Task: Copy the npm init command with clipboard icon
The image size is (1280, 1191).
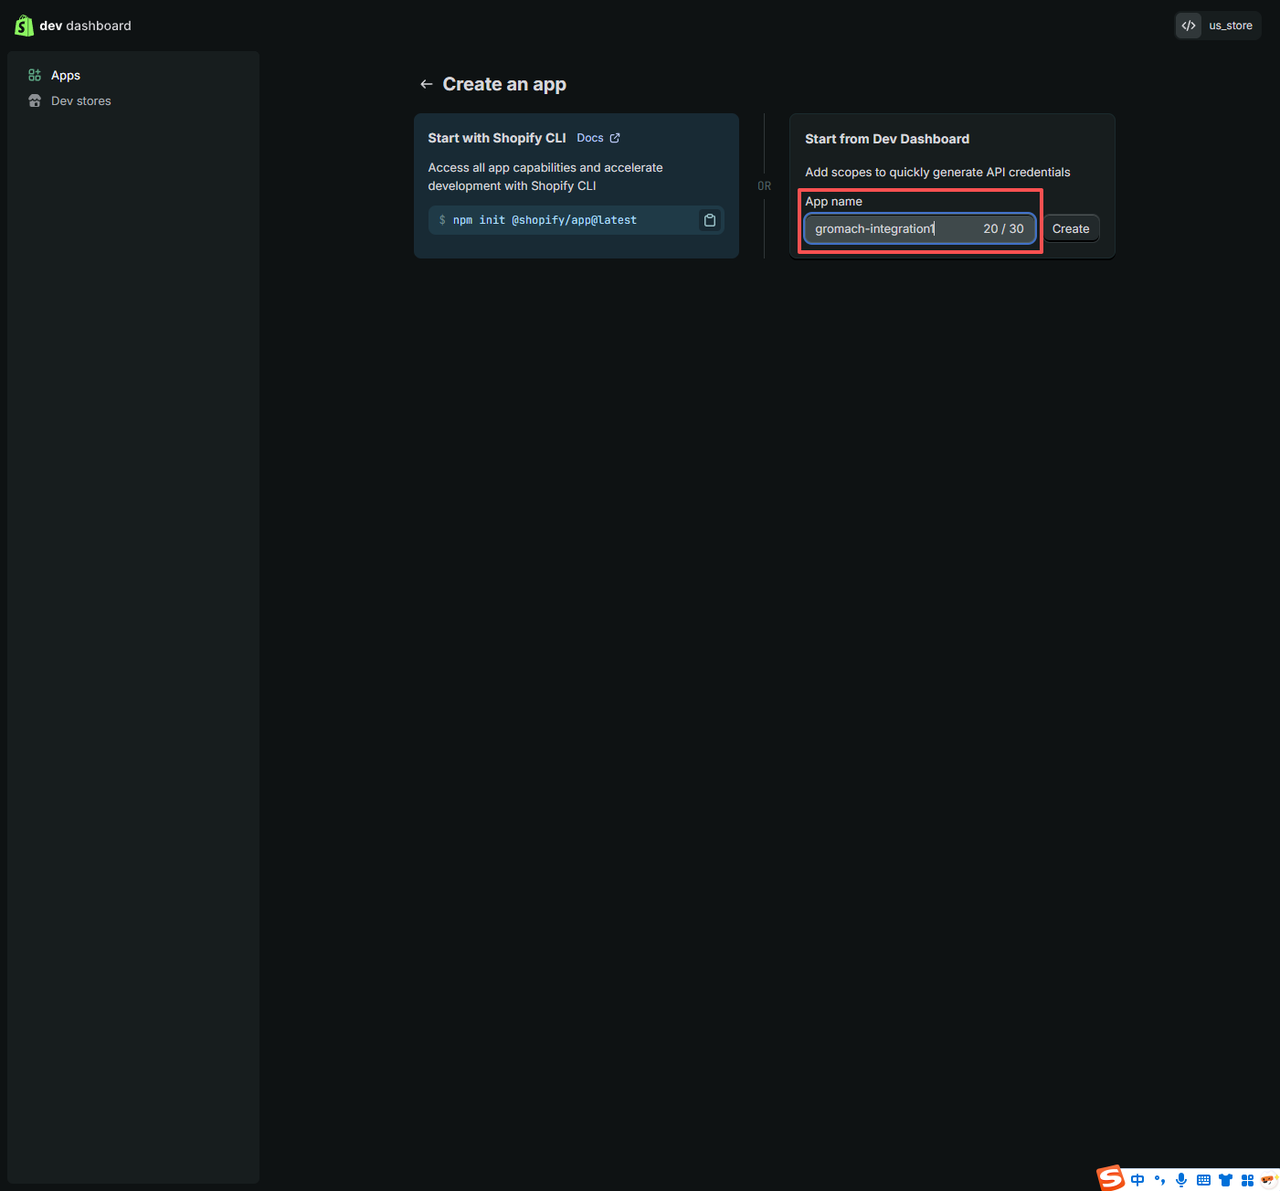Action: pos(709,220)
